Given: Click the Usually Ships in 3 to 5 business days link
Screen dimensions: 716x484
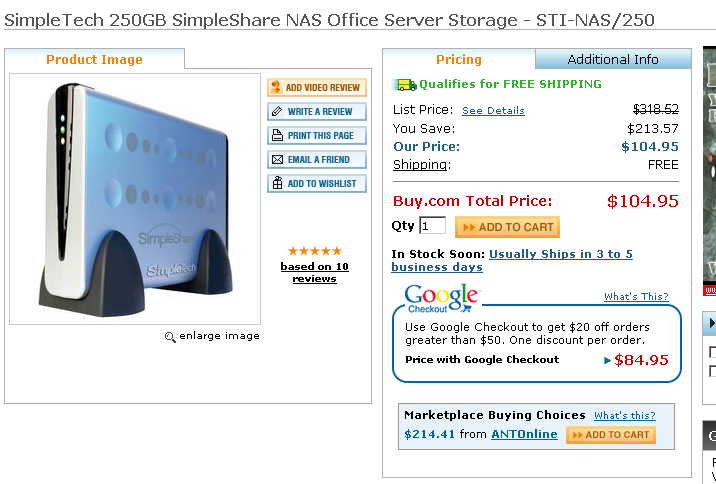Looking at the screenshot, I should click(x=512, y=260).
